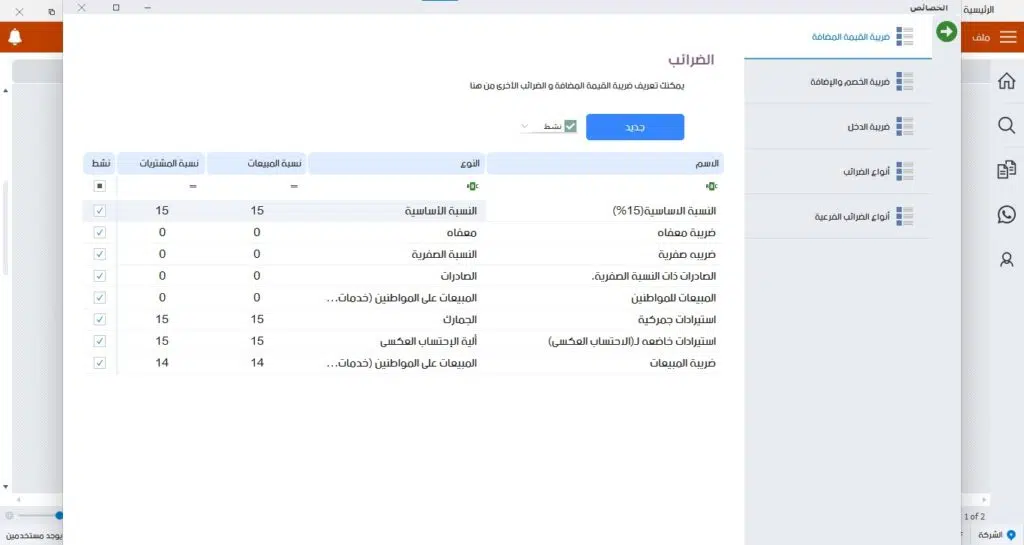Open the user profile icon in the sidebar

click(1006, 260)
